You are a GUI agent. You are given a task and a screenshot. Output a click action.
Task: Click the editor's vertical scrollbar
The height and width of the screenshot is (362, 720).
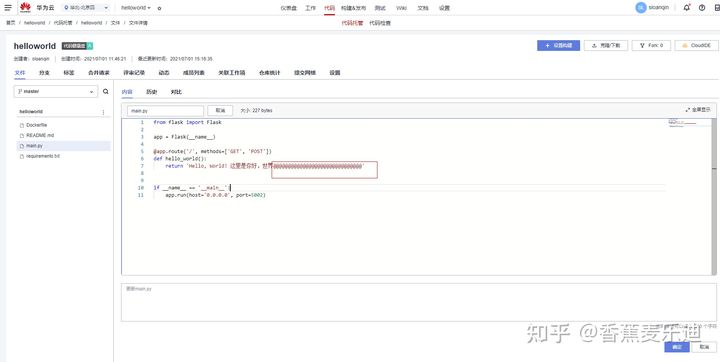pos(714,197)
